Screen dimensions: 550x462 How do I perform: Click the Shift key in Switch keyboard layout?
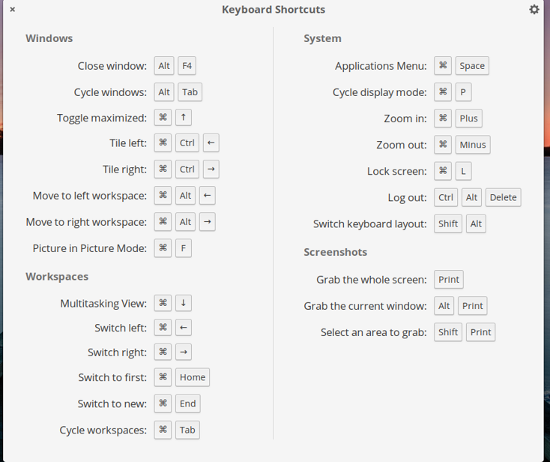point(448,223)
